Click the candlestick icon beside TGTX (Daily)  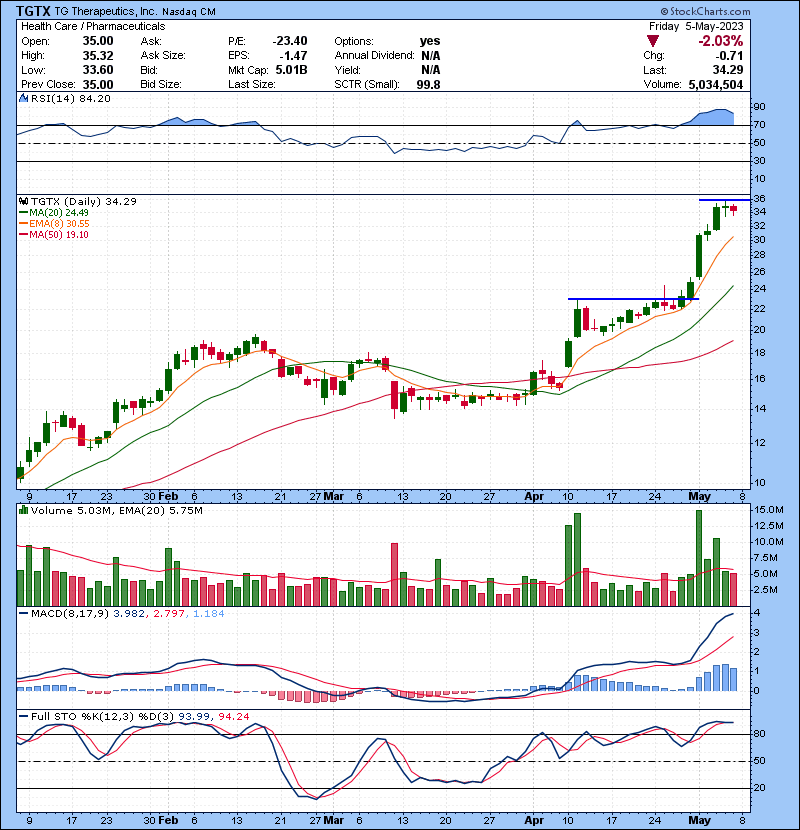tap(23, 201)
